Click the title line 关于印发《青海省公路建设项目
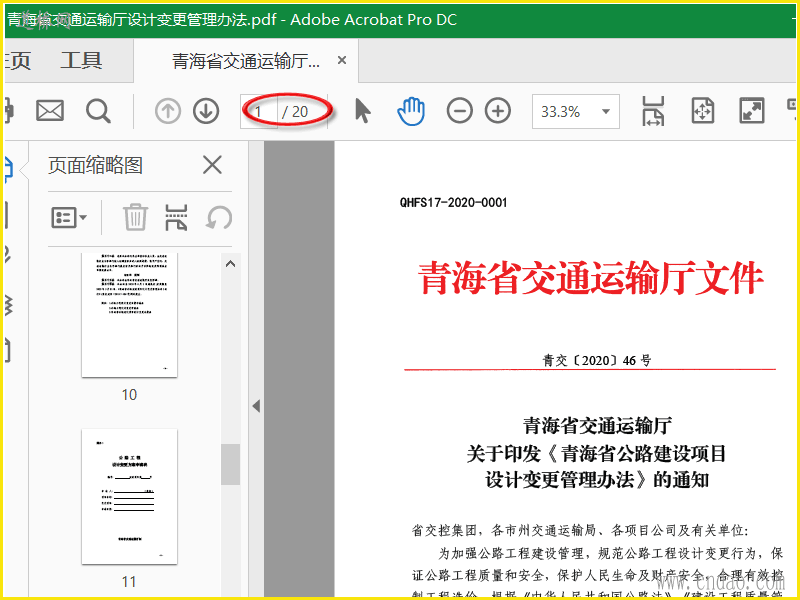Screen dimensions: 800x600 point(596,453)
